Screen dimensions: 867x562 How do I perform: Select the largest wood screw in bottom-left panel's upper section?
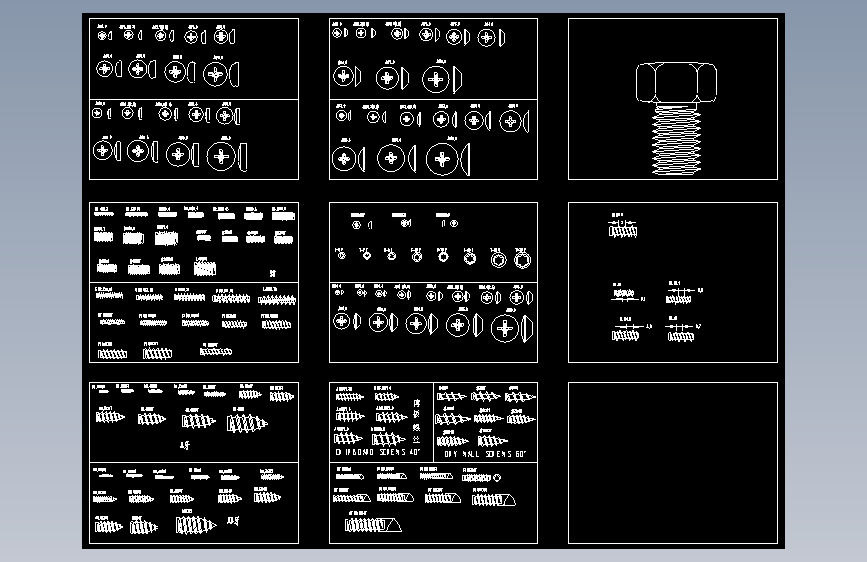[247, 424]
